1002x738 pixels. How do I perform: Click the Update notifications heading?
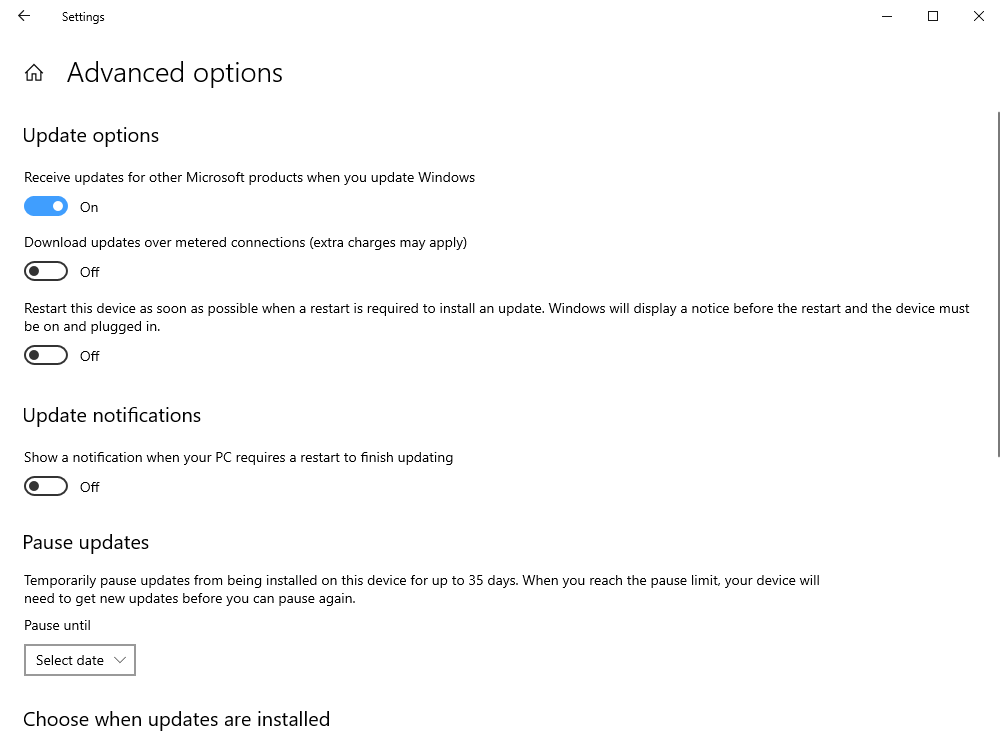(x=112, y=416)
